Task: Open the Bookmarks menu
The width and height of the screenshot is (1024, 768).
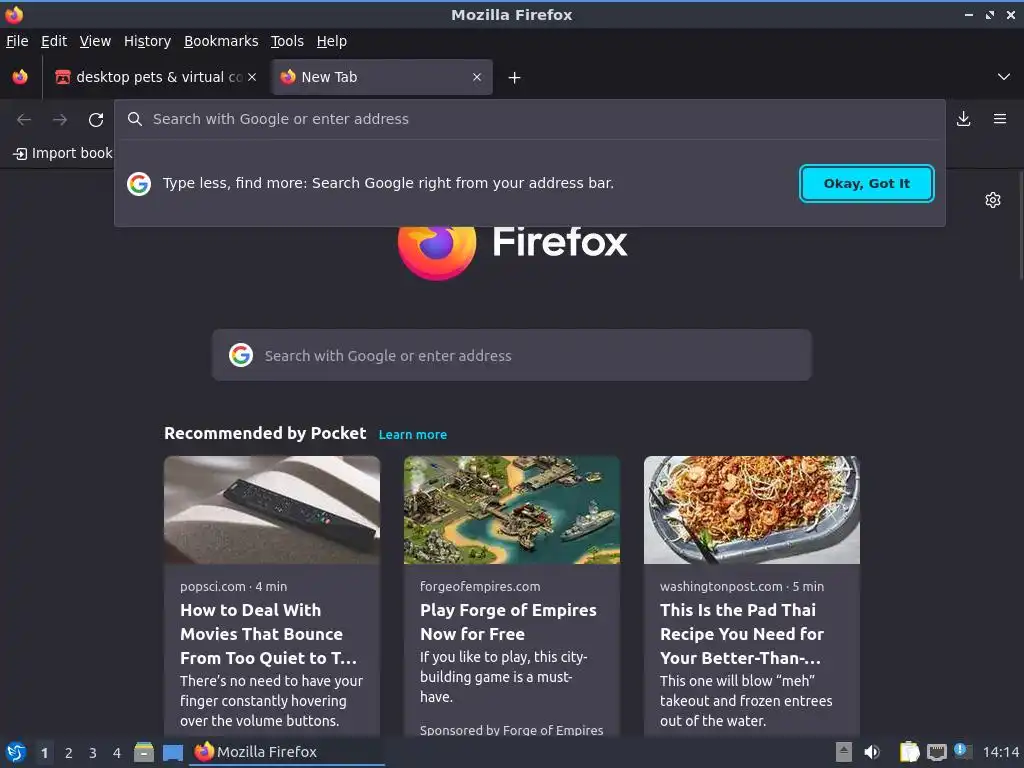Action: [x=221, y=41]
